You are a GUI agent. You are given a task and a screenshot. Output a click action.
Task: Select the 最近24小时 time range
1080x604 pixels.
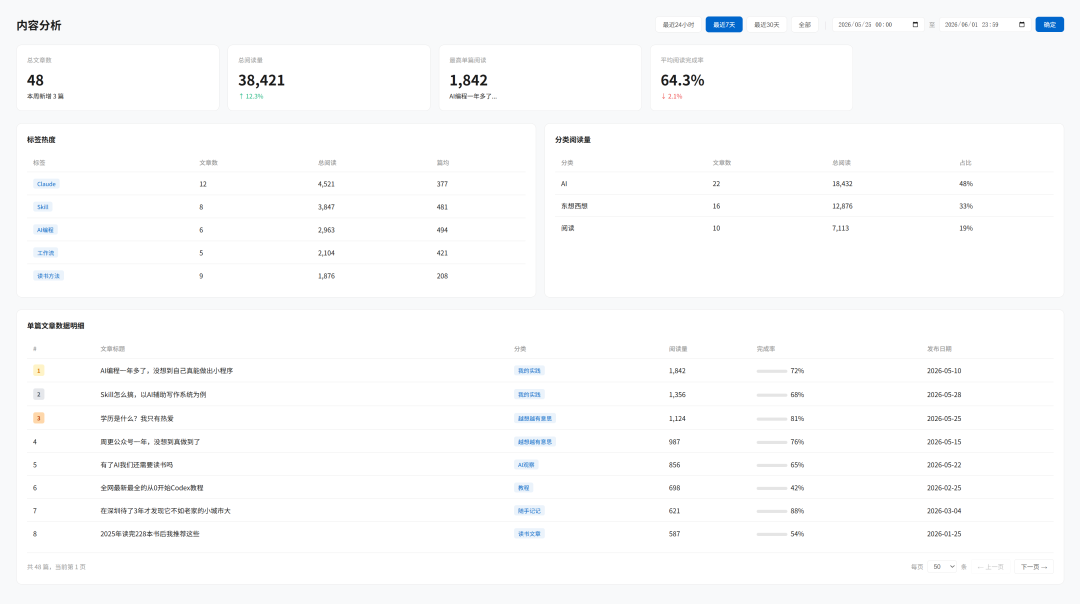coord(678,25)
